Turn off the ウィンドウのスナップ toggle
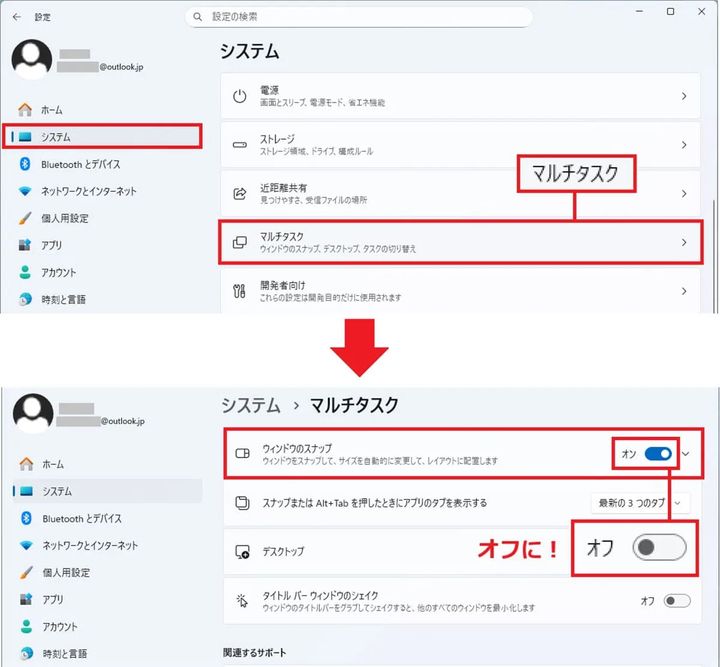This screenshot has height=667, width=720. tap(658, 454)
